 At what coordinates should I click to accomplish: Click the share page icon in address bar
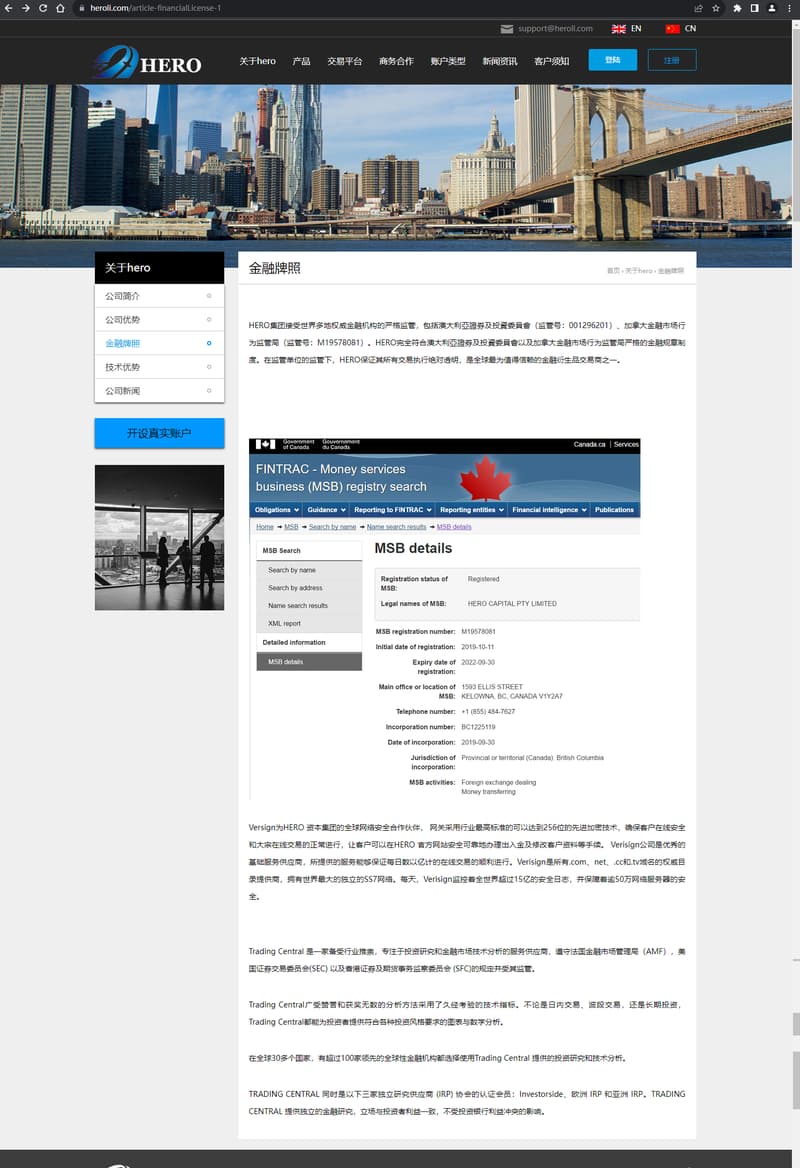(x=698, y=8)
